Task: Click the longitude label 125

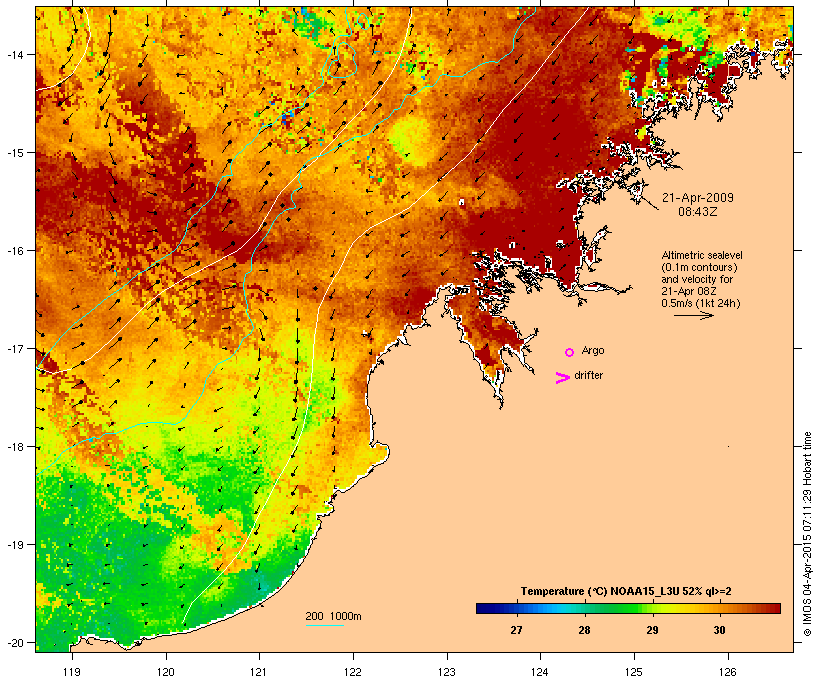Action: [x=634, y=672]
